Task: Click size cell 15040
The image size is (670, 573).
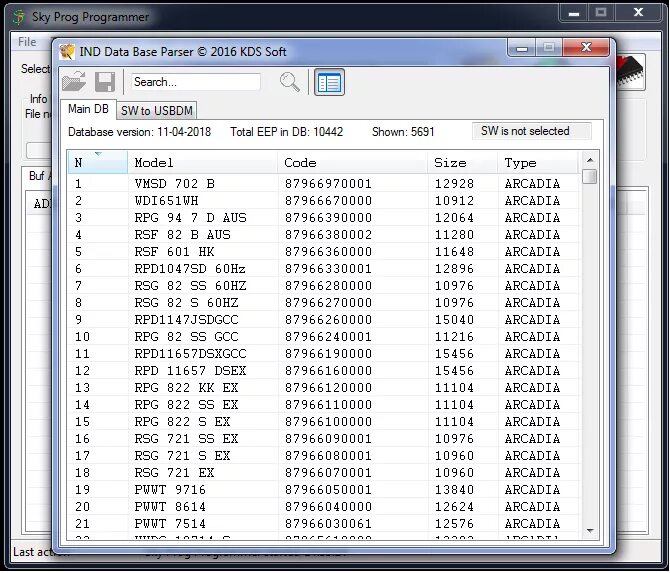Action: pyautogui.click(x=454, y=320)
